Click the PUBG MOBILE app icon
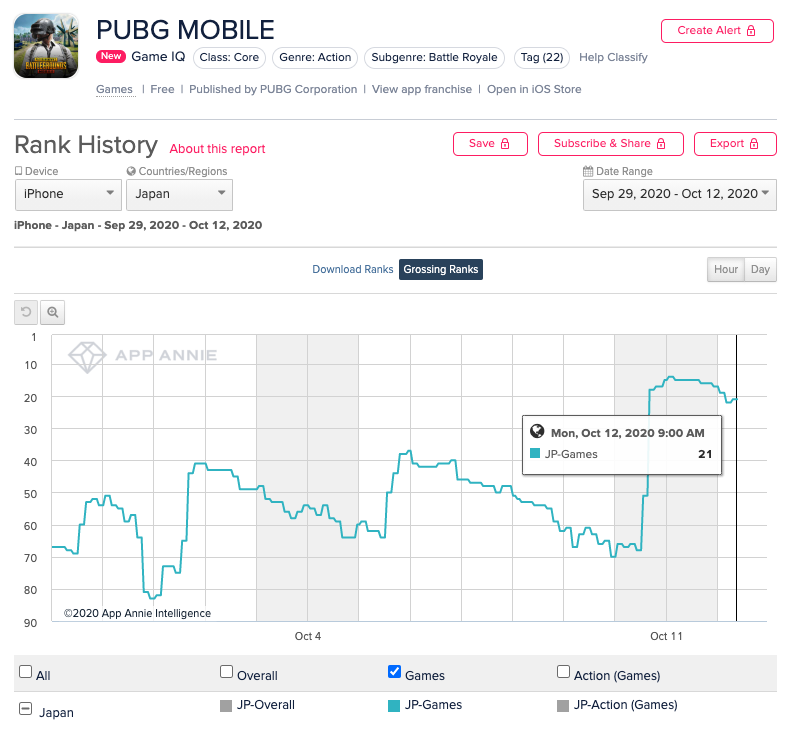Image resolution: width=786 pixels, height=729 pixels. tap(46, 46)
